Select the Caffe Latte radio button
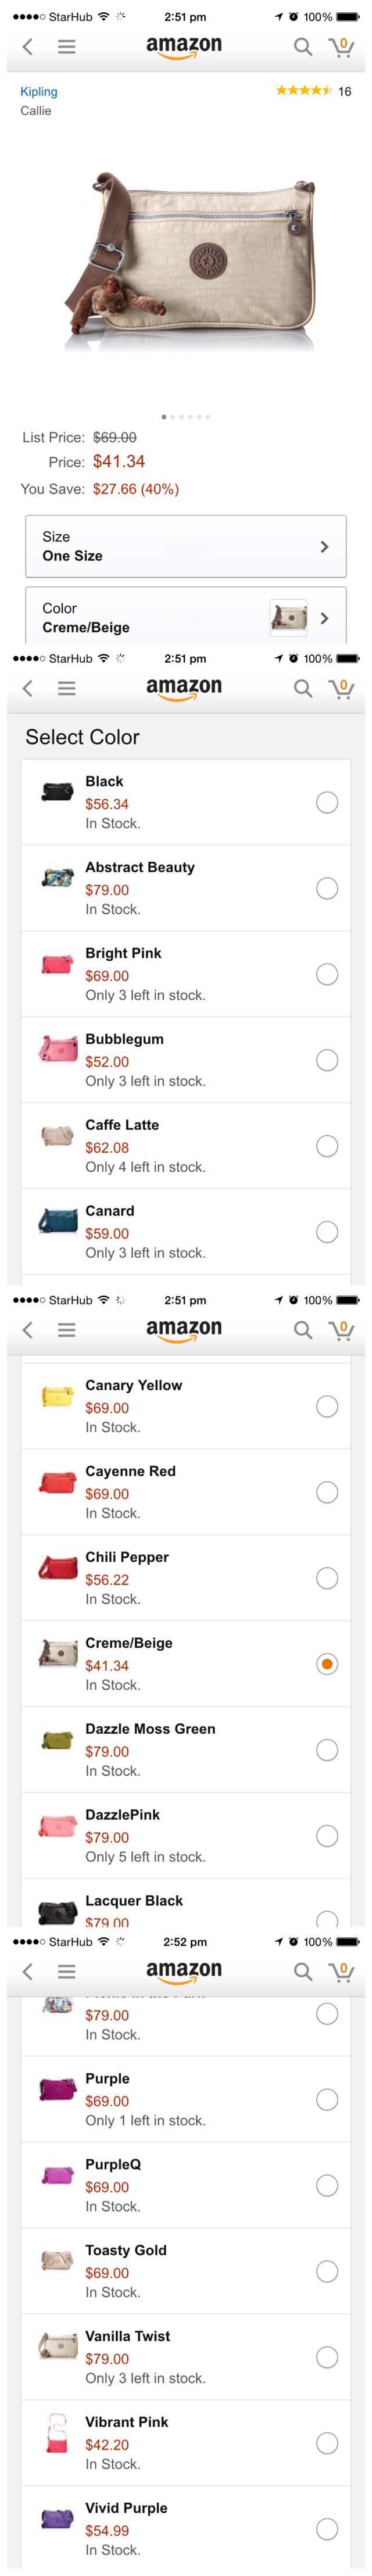This screenshot has height=2576, width=372. tap(327, 1146)
